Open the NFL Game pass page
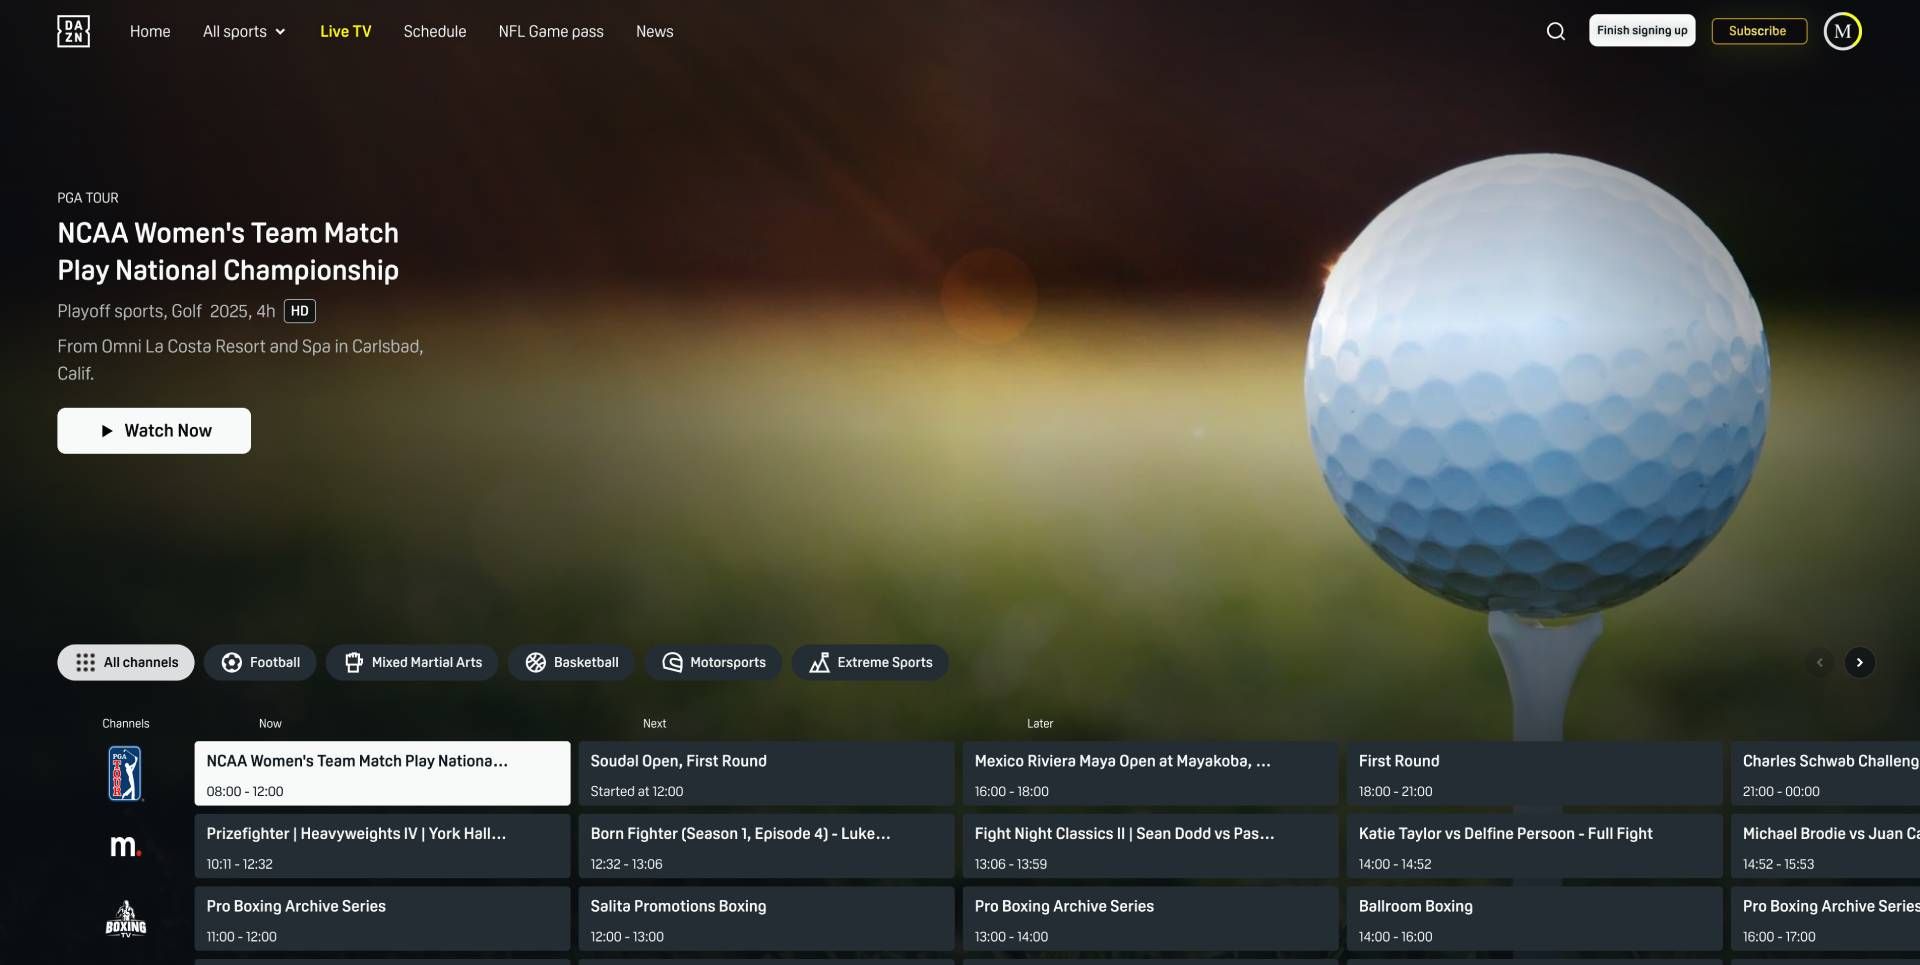Image resolution: width=1920 pixels, height=965 pixels. [550, 31]
